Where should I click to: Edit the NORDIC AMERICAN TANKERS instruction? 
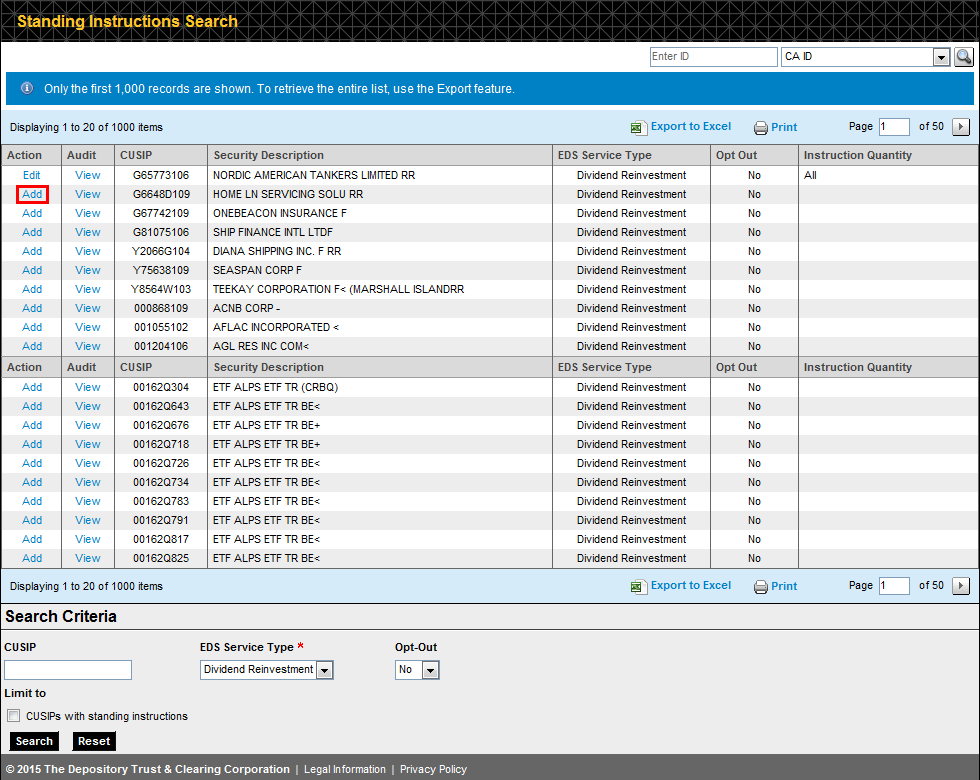click(31, 175)
